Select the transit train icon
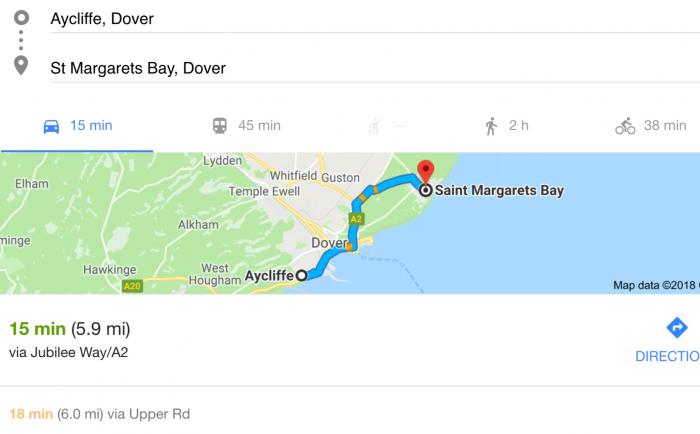700x434 pixels. (219, 126)
